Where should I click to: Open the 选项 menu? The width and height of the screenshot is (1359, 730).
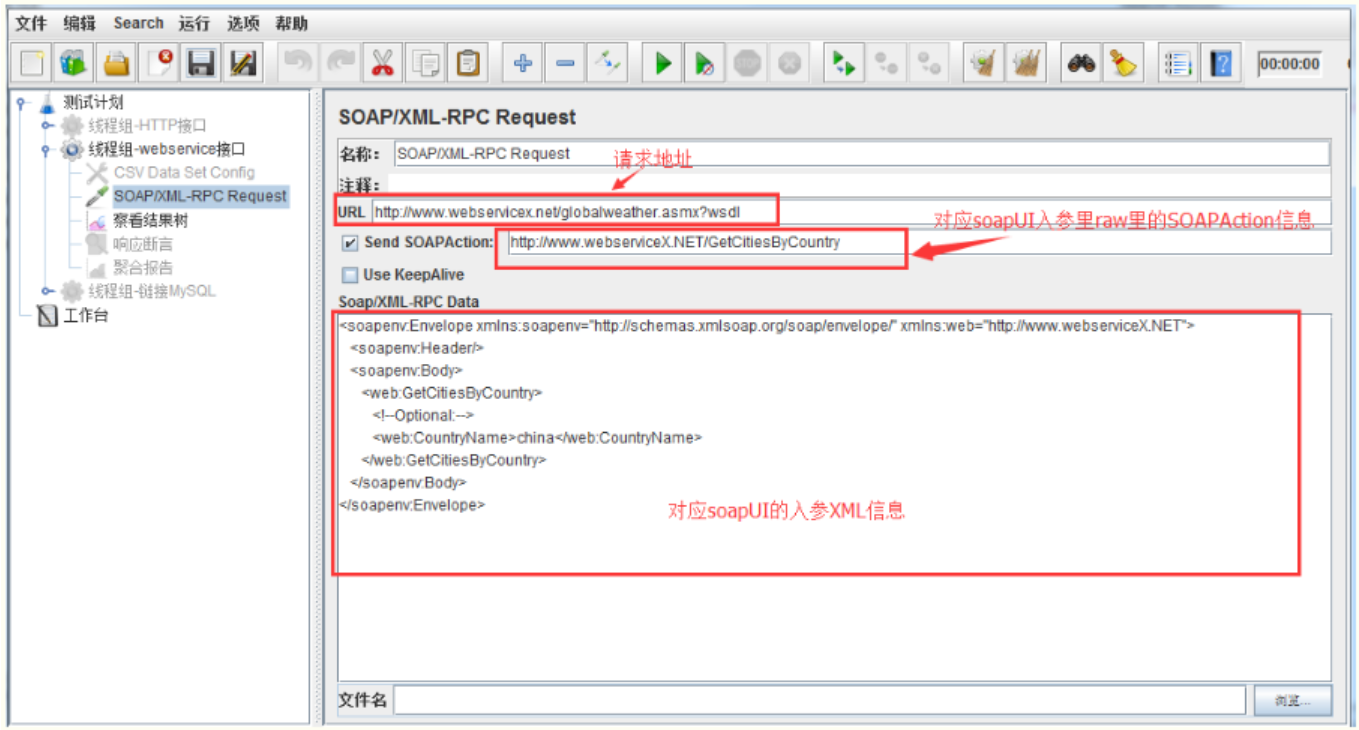pos(243,23)
